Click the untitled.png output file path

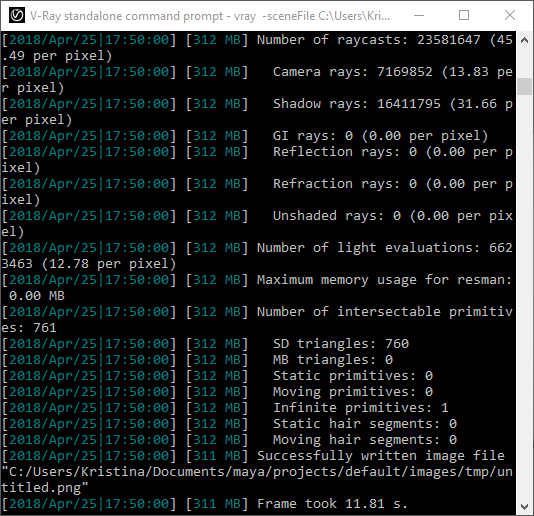point(257,480)
